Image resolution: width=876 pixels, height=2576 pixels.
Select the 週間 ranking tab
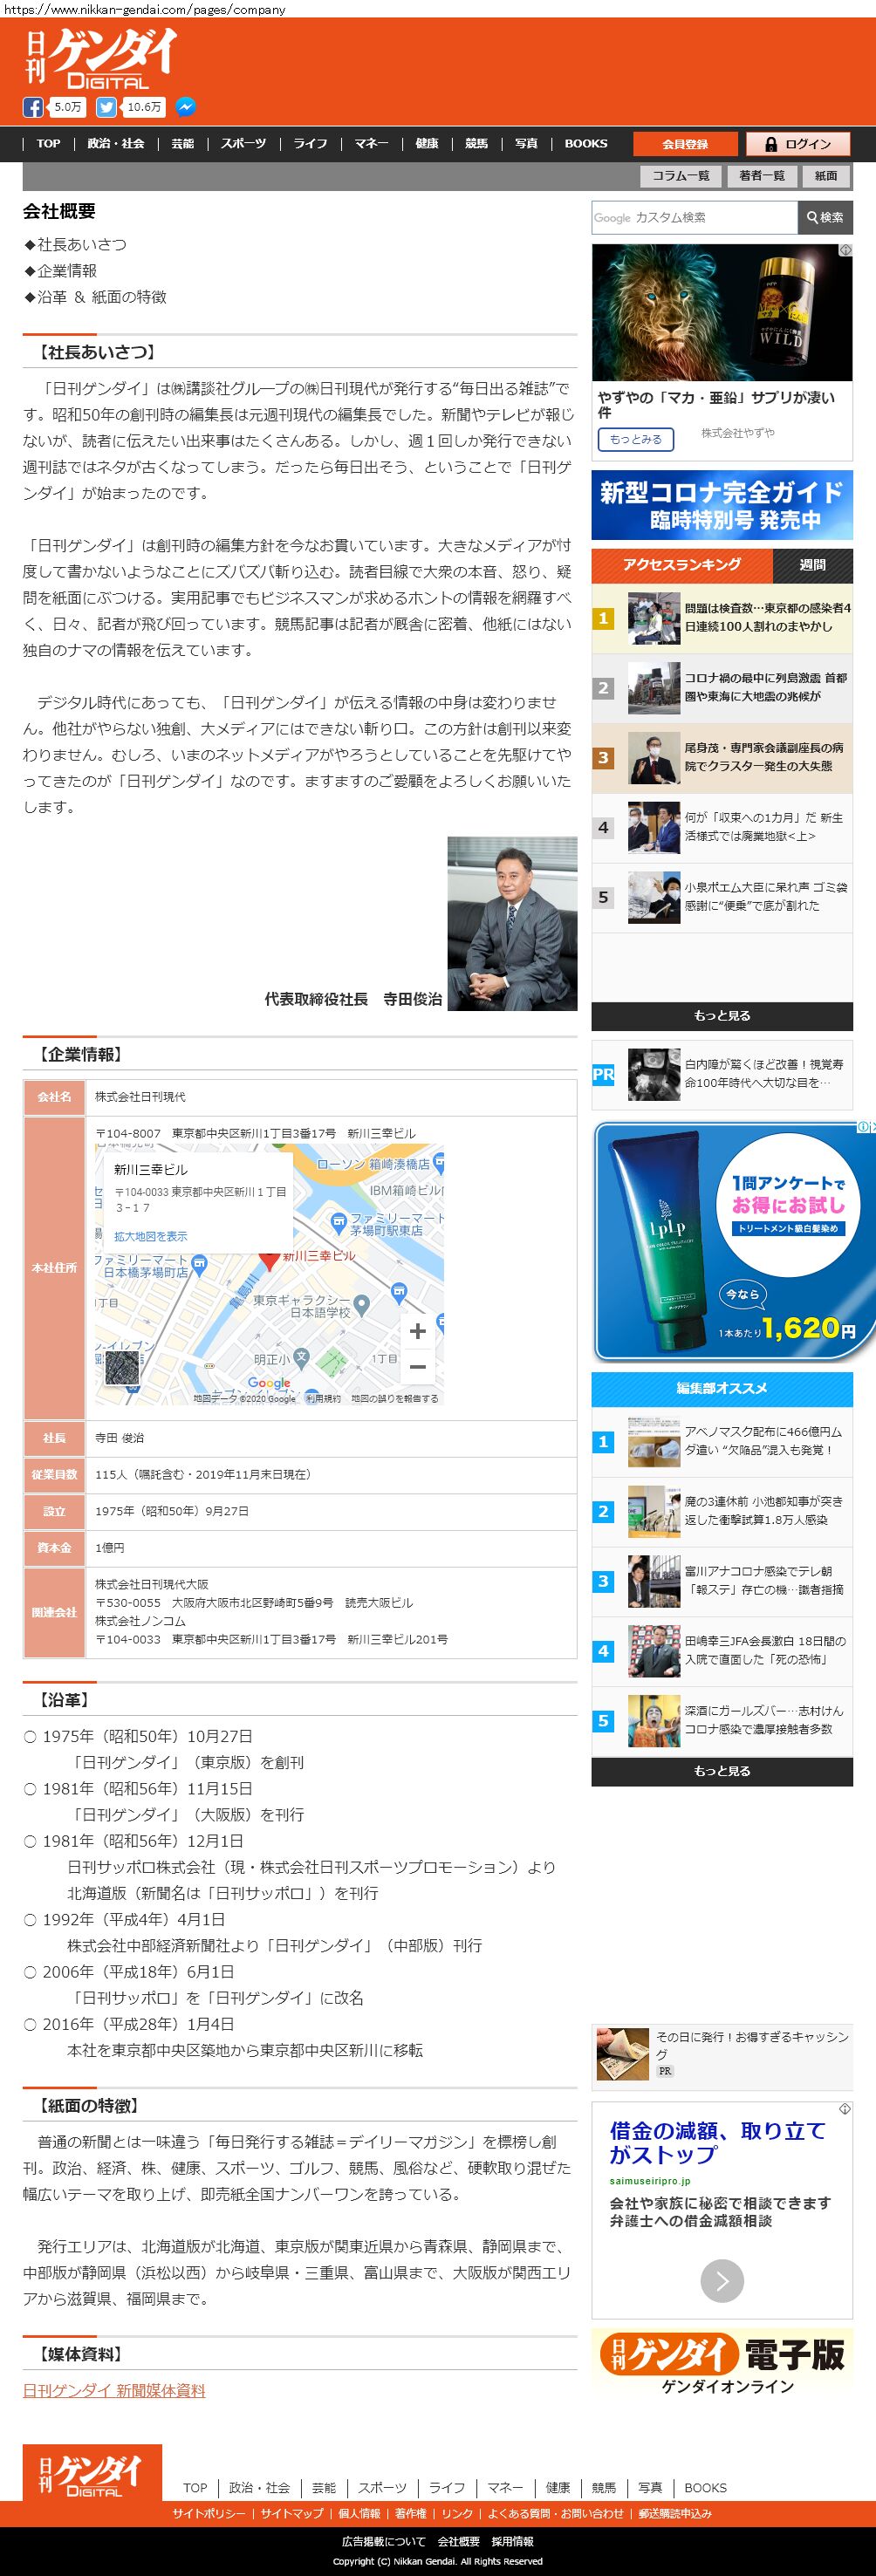813,565
